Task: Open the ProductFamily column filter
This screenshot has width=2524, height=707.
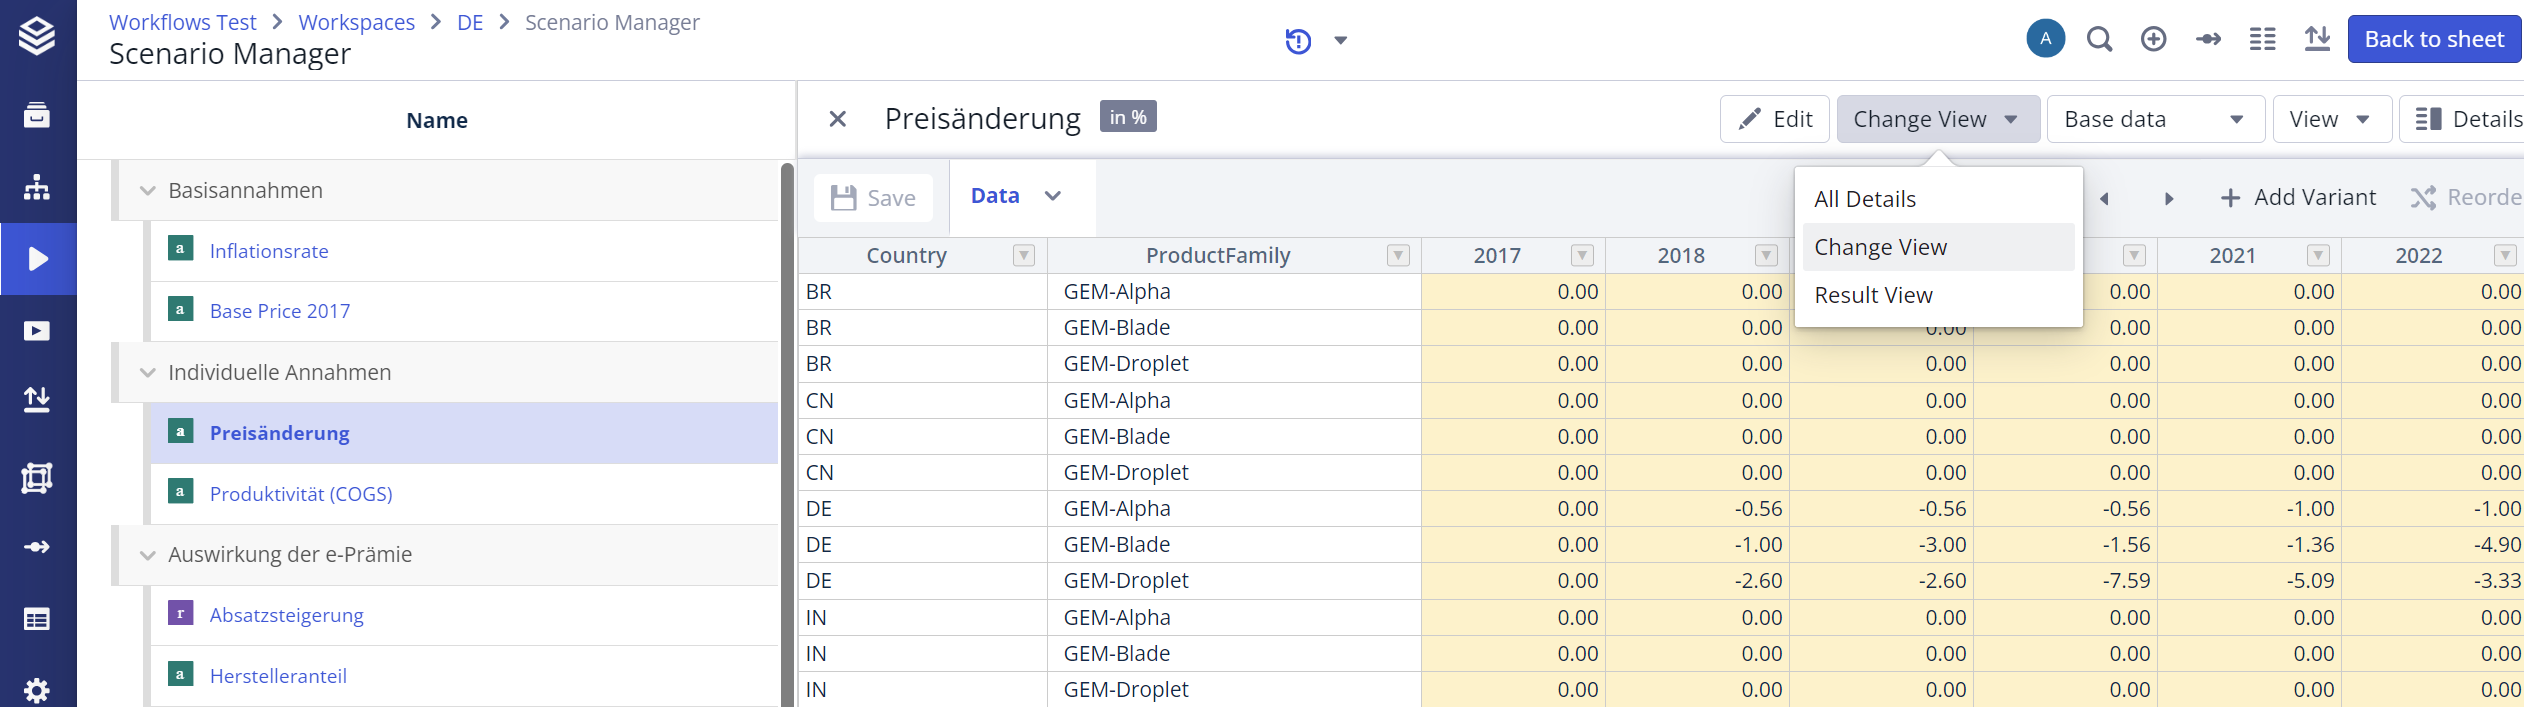Action: (1398, 256)
